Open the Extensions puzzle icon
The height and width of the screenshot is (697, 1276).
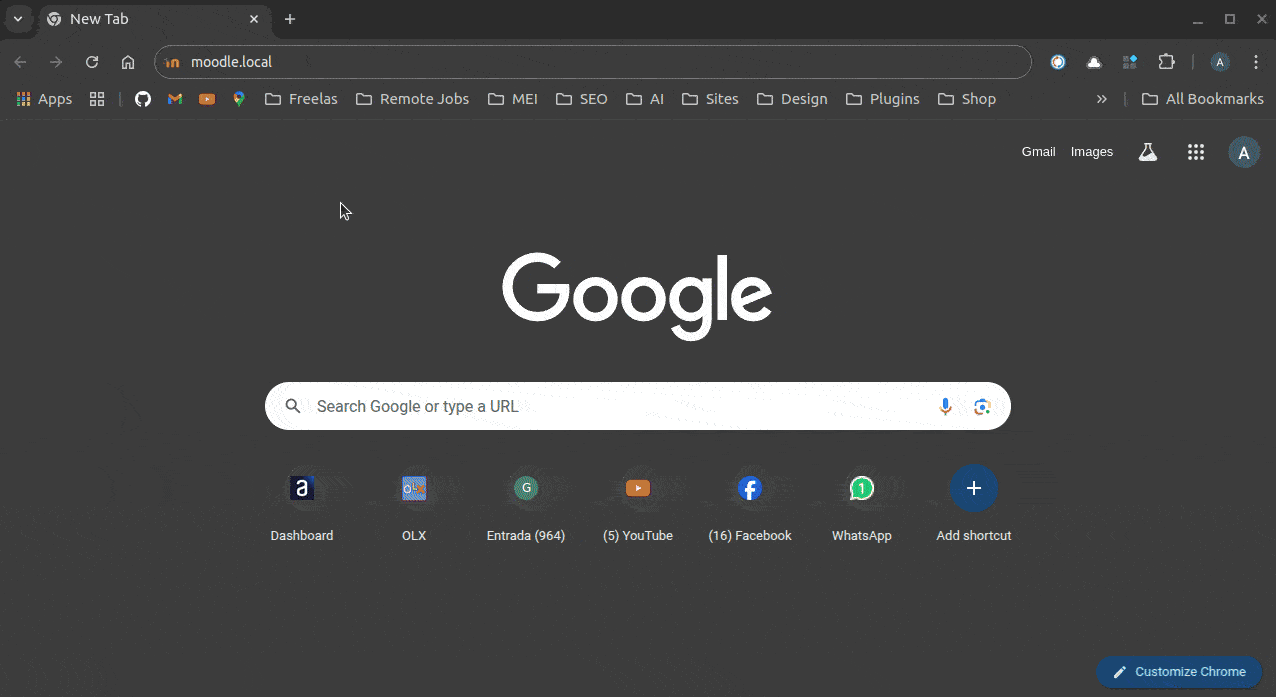click(x=1166, y=62)
